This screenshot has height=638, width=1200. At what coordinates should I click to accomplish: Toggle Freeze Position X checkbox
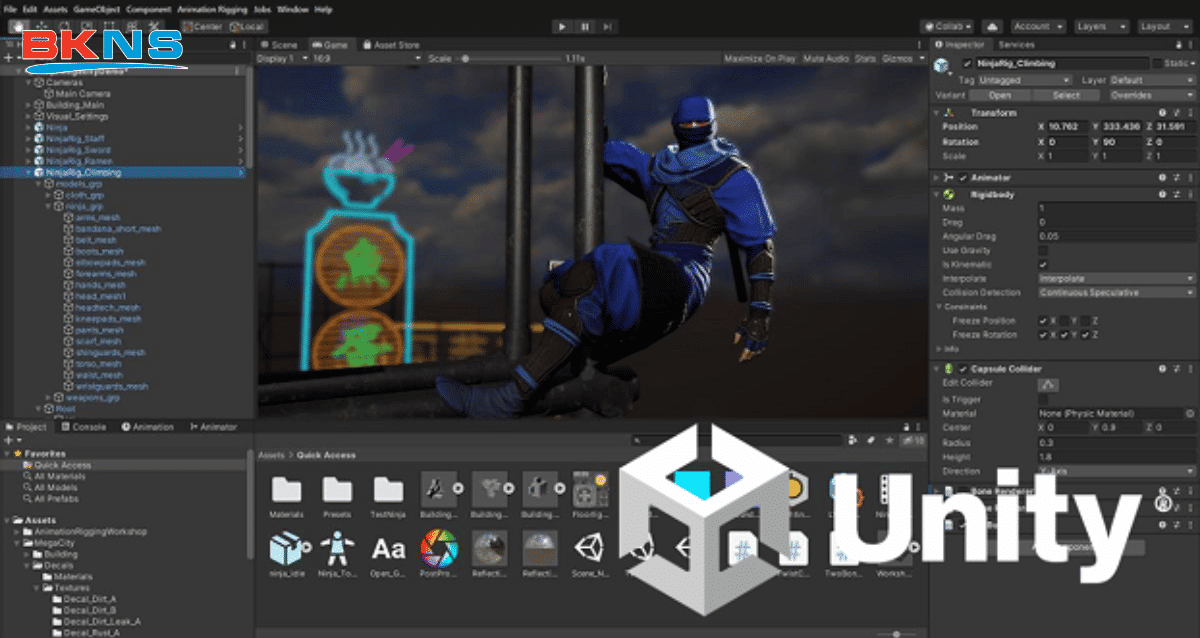pyautogui.click(x=1043, y=321)
